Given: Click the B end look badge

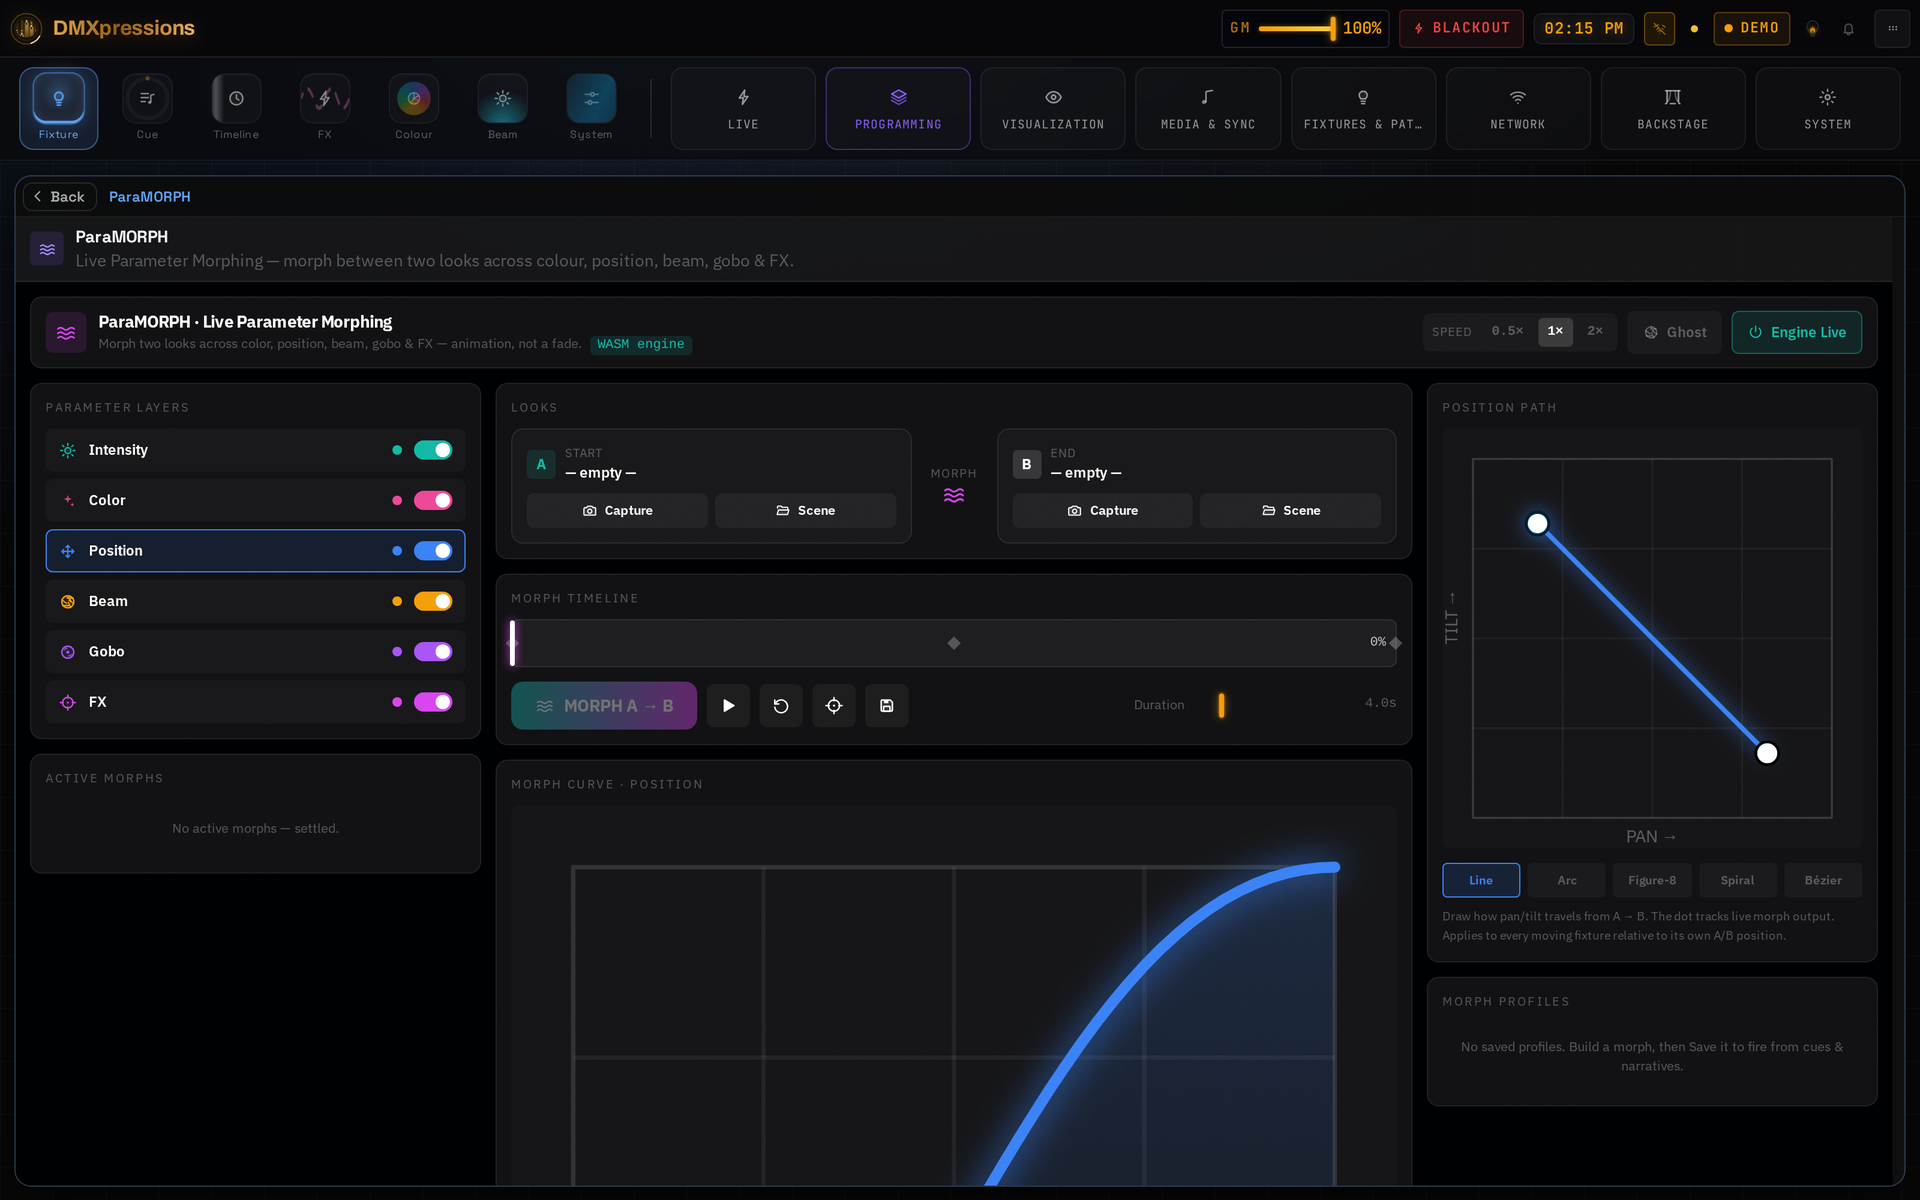Looking at the screenshot, I should (1026, 464).
